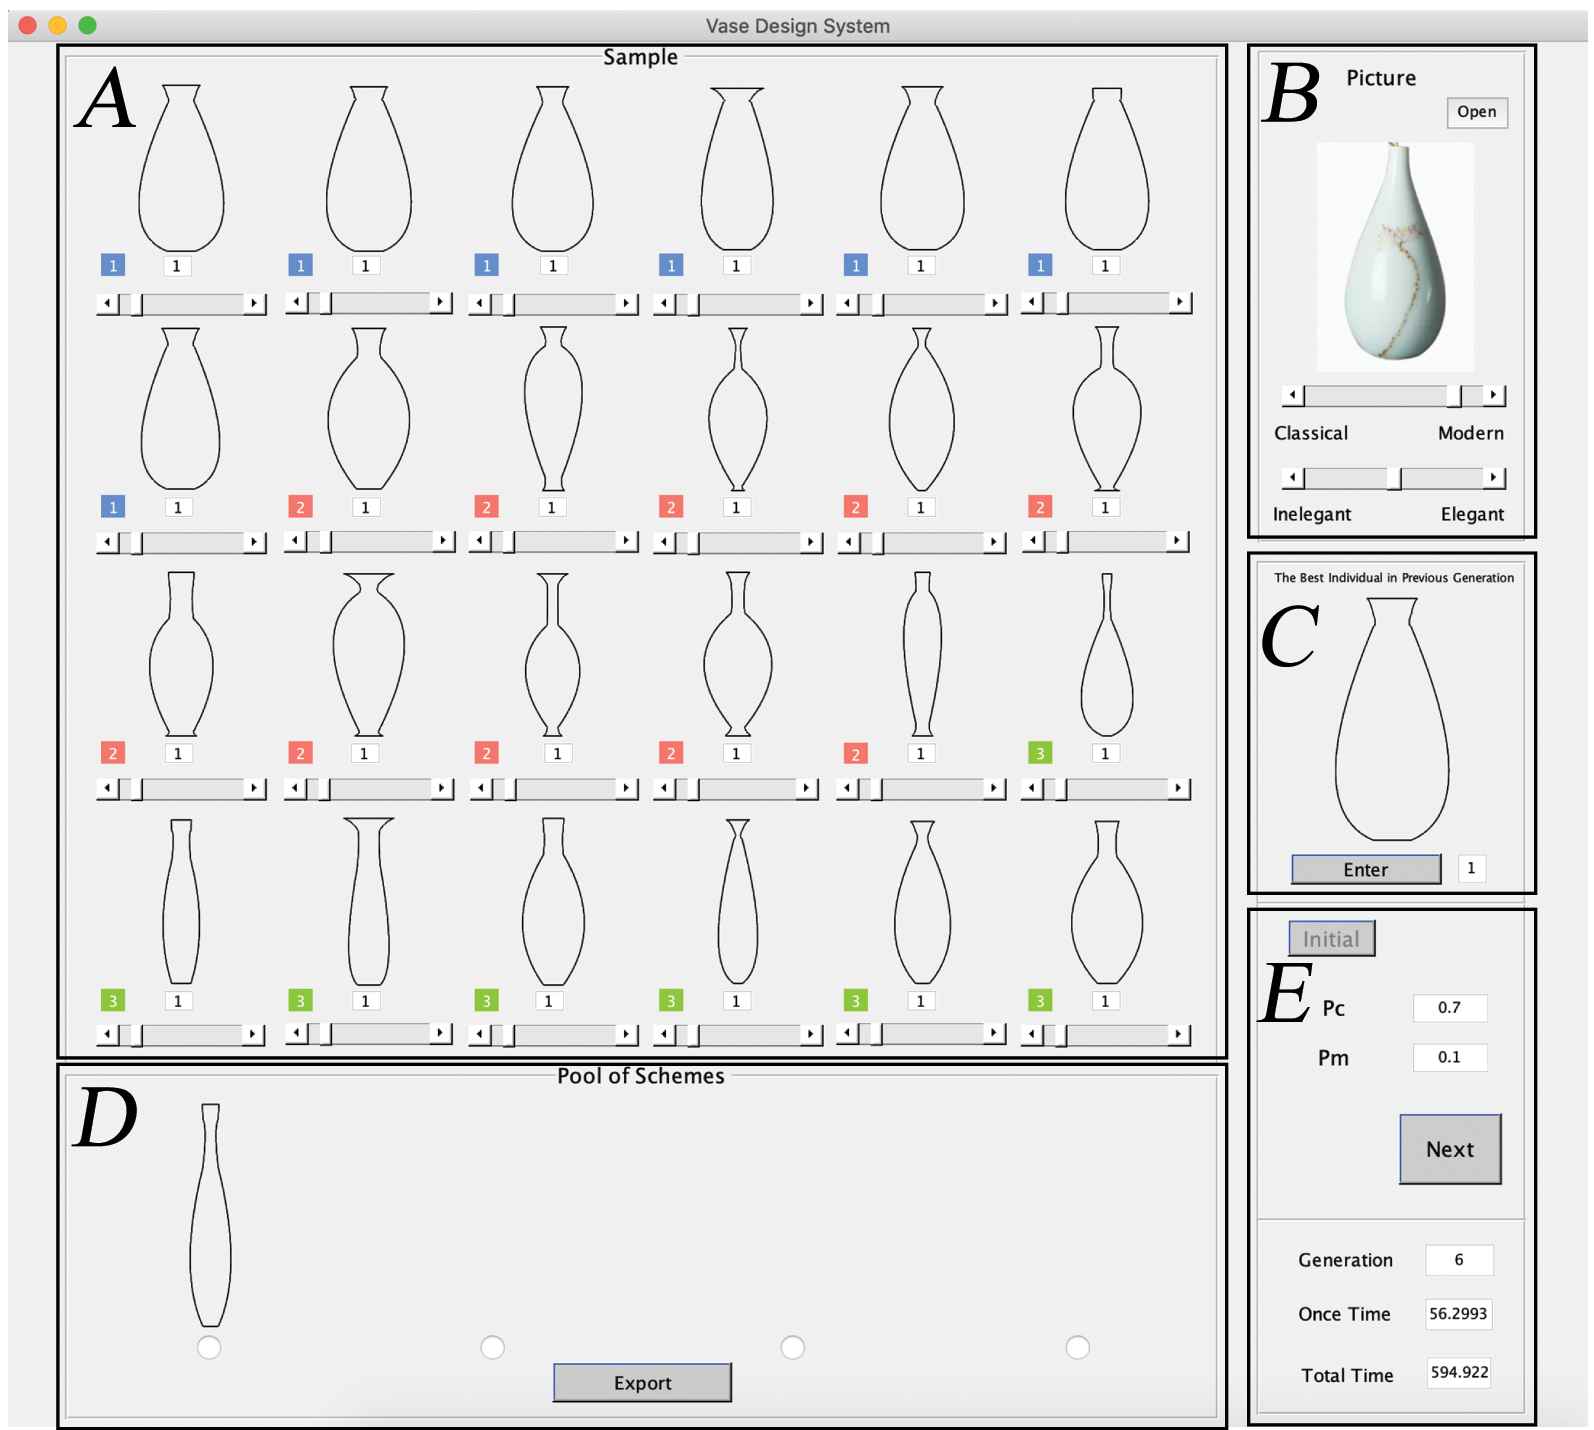The image size is (1594, 1430).
Task: Click the blue cluster 1 badge under first vase
Action: (x=113, y=266)
